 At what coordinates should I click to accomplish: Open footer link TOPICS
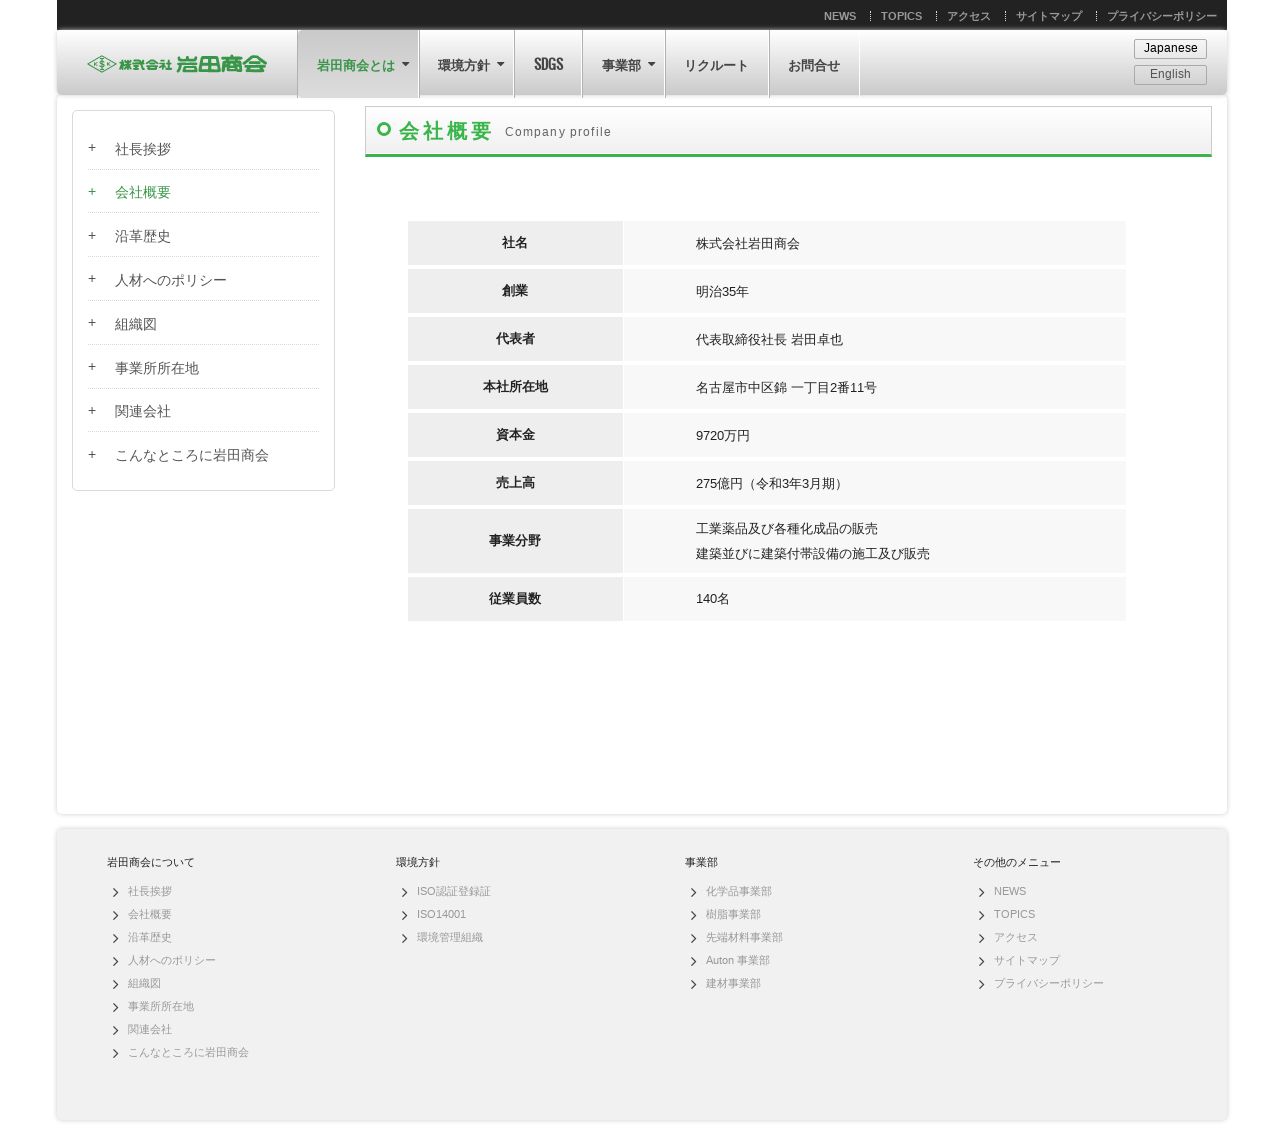coord(1014,914)
